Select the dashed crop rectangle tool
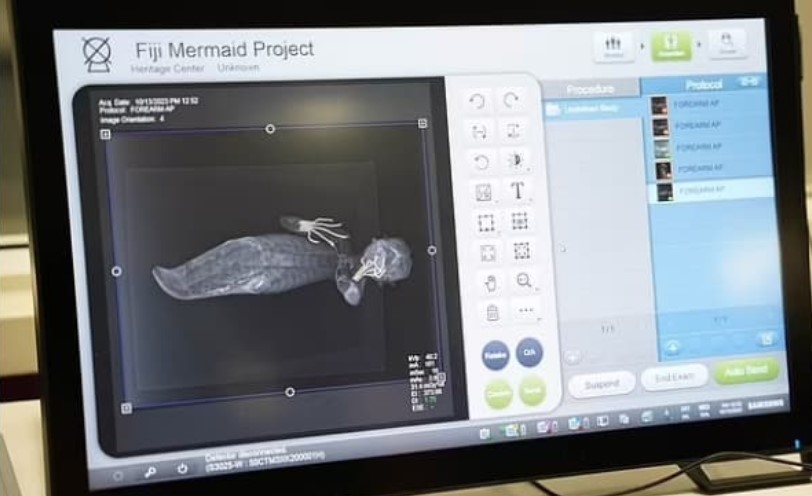Image resolution: width=812 pixels, height=496 pixels. [485, 222]
